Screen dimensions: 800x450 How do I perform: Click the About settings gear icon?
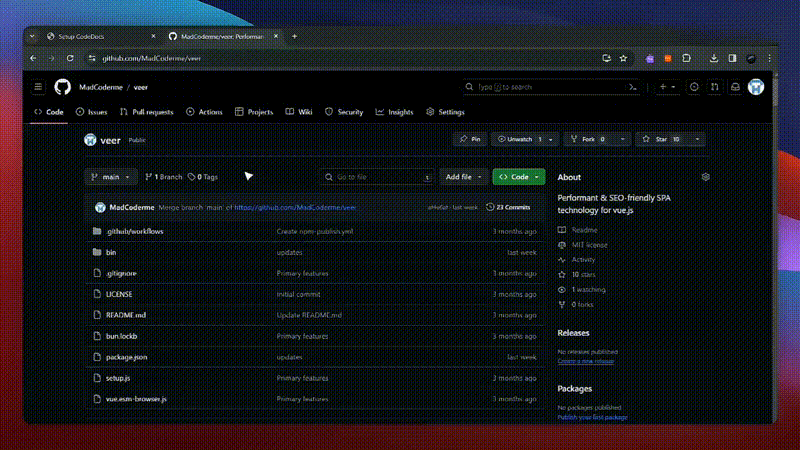click(706, 177)
